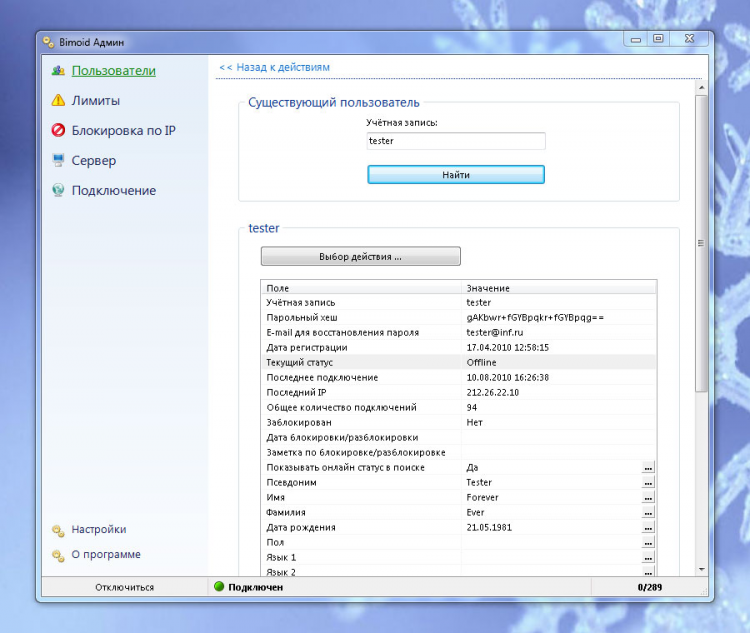The height and width of the screenshot is (633, 750).
Task: Click the Сервер computer icon
Action: [x=58, y=160]
